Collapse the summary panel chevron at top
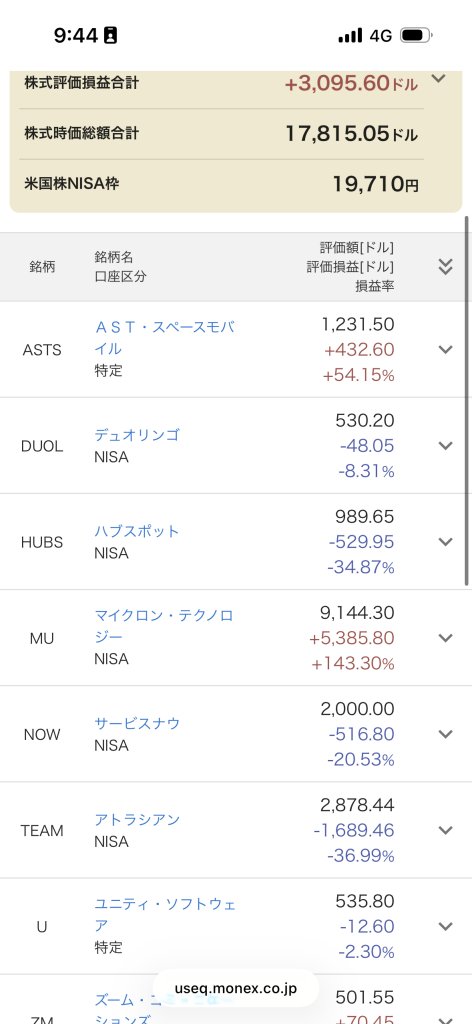The image size is (472, 1024). [439, 79]
